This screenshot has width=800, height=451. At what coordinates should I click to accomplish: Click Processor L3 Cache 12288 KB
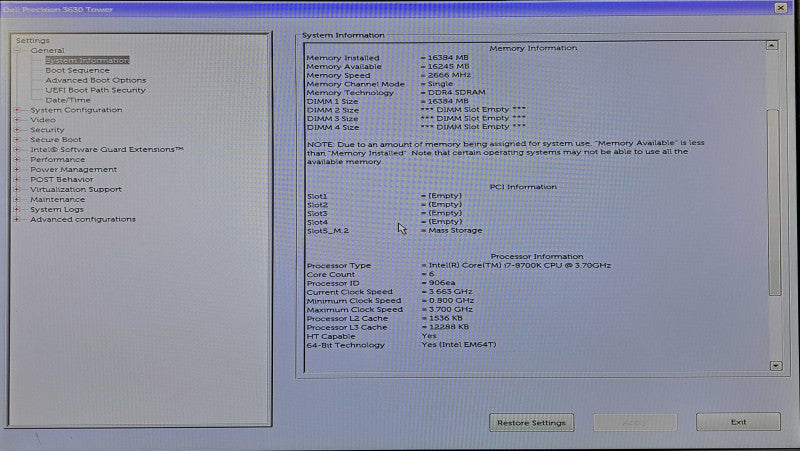click(448, 327)
